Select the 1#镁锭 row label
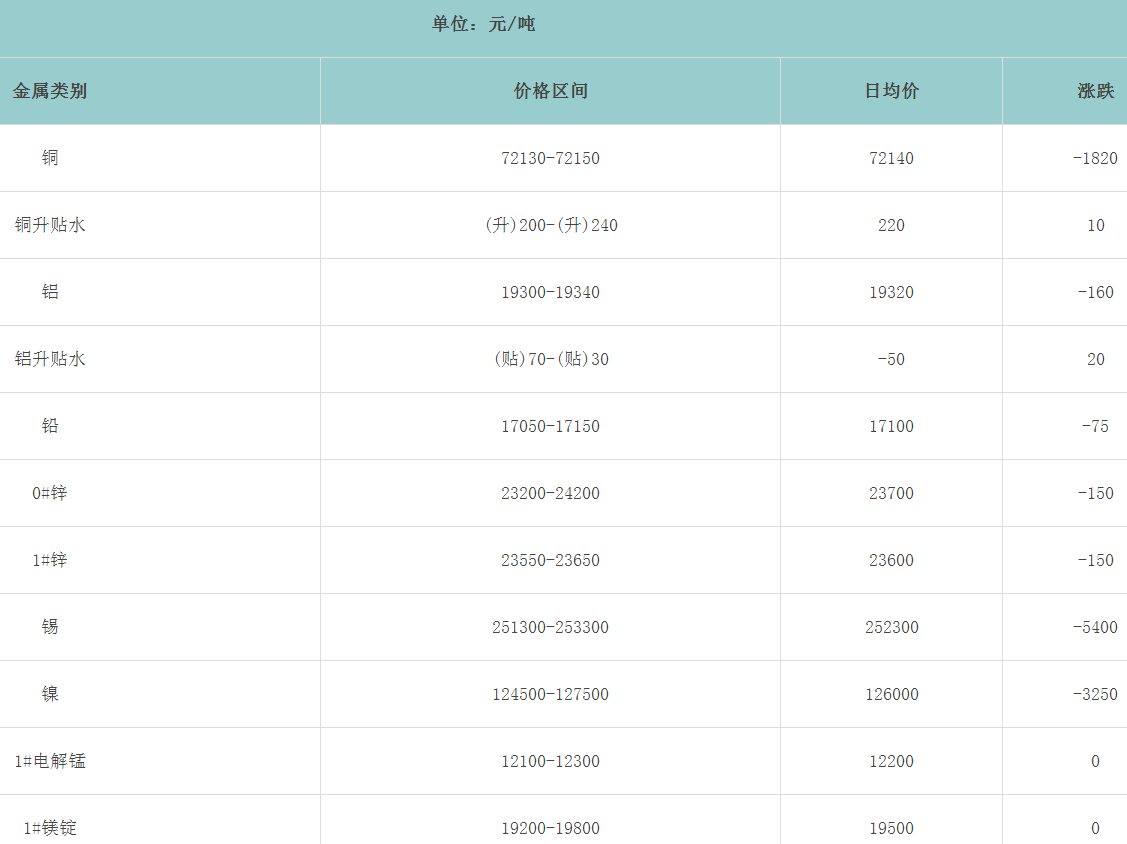Image resolution: width=1127 pixels, height=844 pixels. (x=50, y=828)
